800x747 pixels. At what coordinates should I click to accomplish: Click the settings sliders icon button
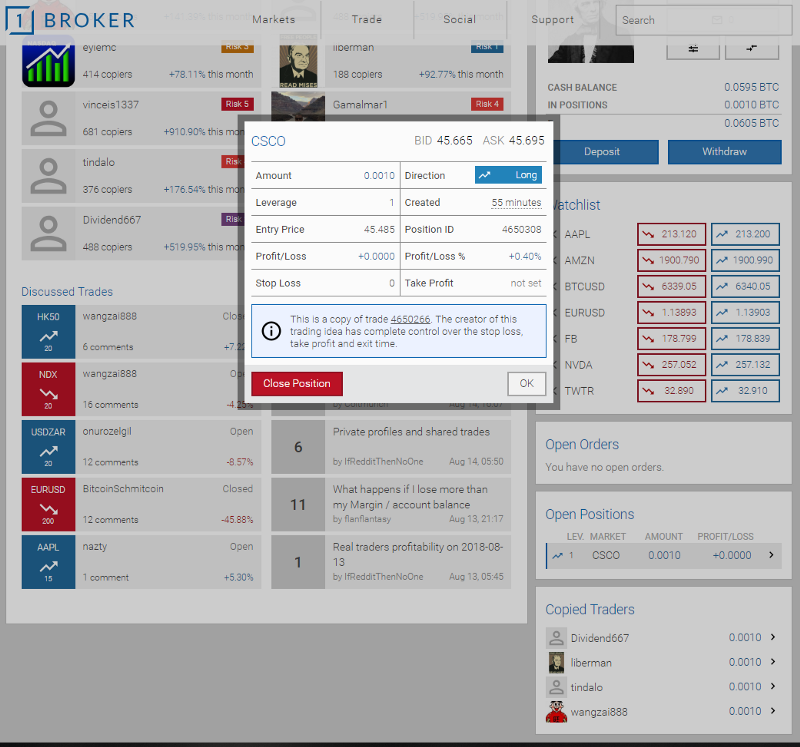tap(693, 49)
